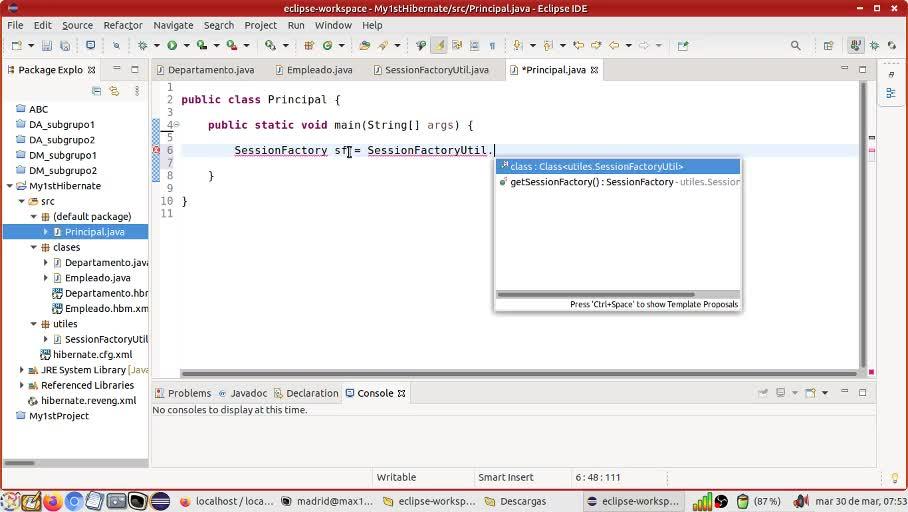Click the New wizard toolbar icon
This screenshot has width=908, height=512.
(x=16, y=46)
